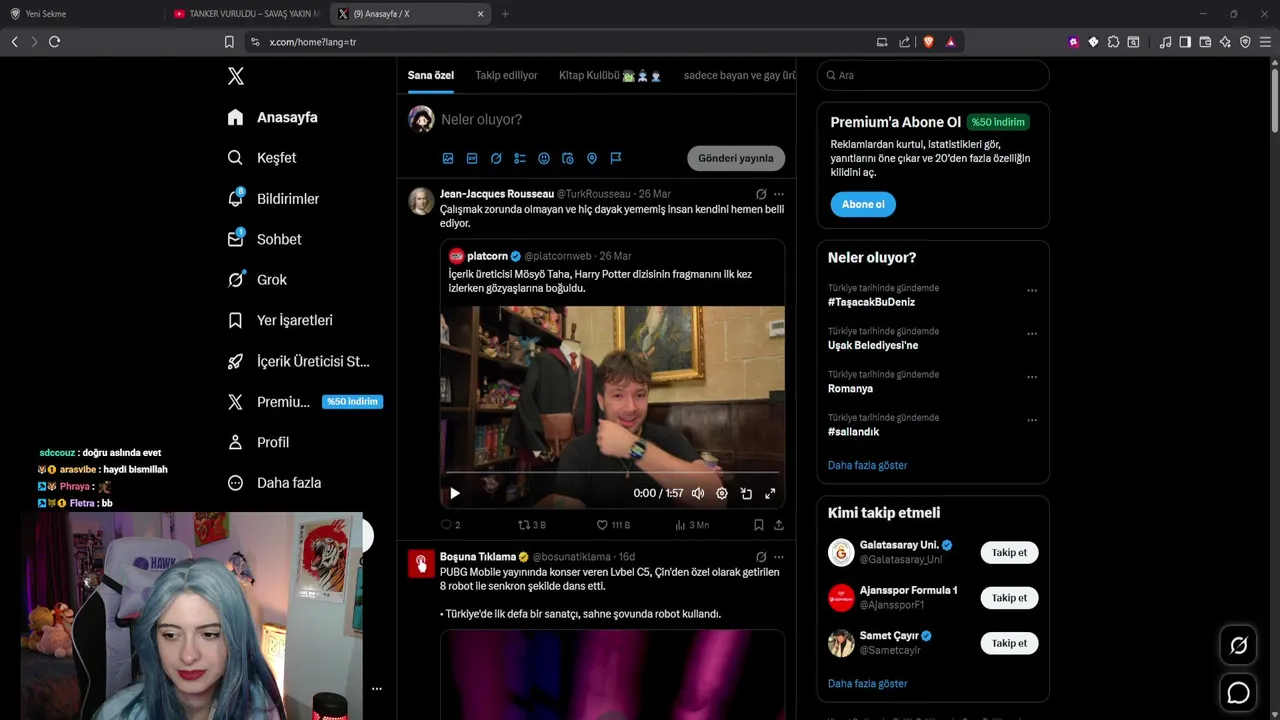Switch to Kitap Kulübü tab
1280x720 pixels.
610,75
